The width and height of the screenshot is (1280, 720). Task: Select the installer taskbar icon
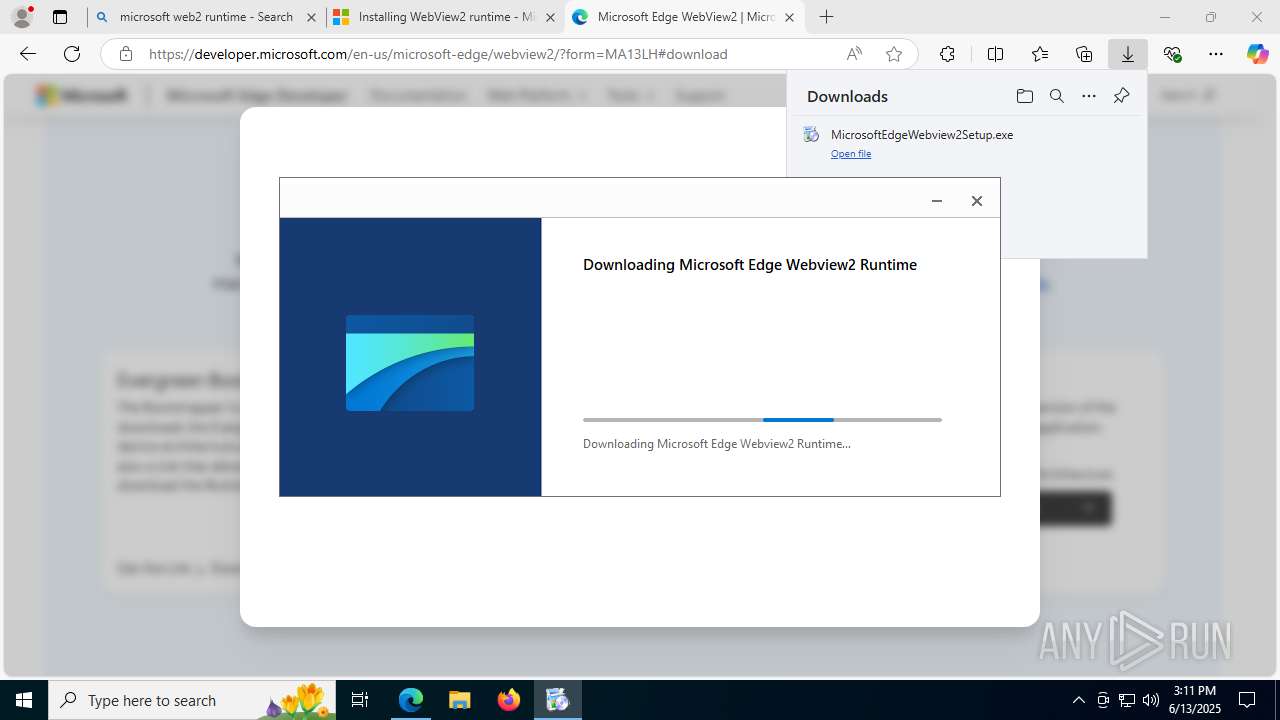click(x=557, y=700)
